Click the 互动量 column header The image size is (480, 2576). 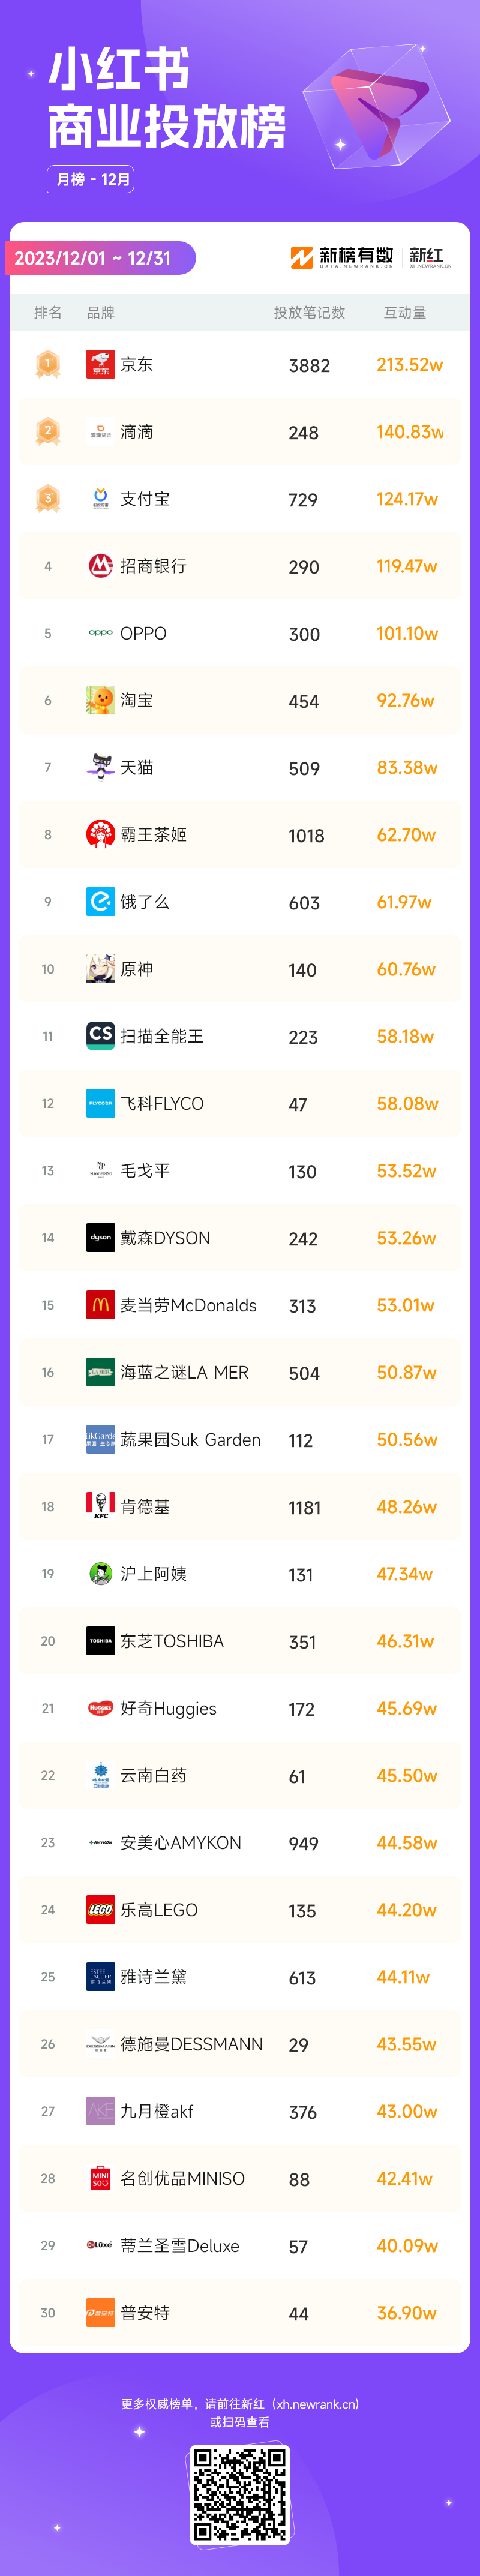[x=405, y=312]
